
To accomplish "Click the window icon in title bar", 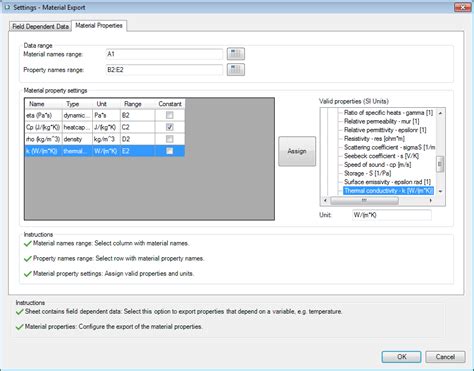I will tap(7, 7).
